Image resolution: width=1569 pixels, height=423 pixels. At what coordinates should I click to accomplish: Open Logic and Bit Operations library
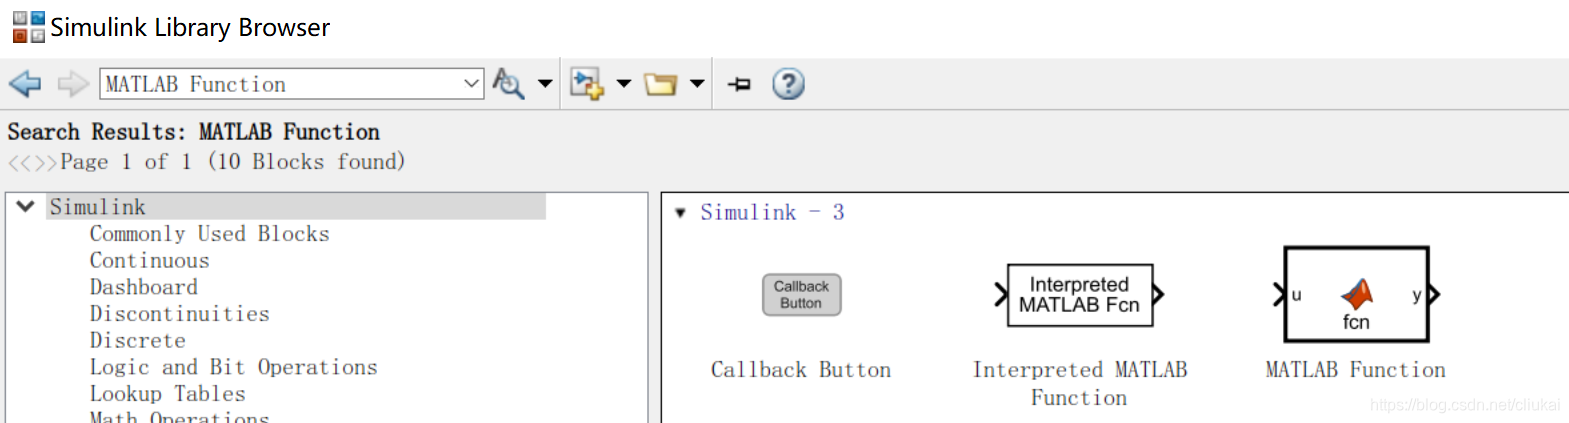tap(233, 368)
